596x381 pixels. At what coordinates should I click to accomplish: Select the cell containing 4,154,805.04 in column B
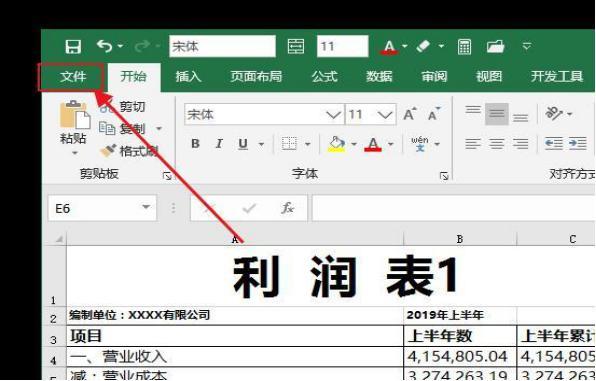click(460, 357)
